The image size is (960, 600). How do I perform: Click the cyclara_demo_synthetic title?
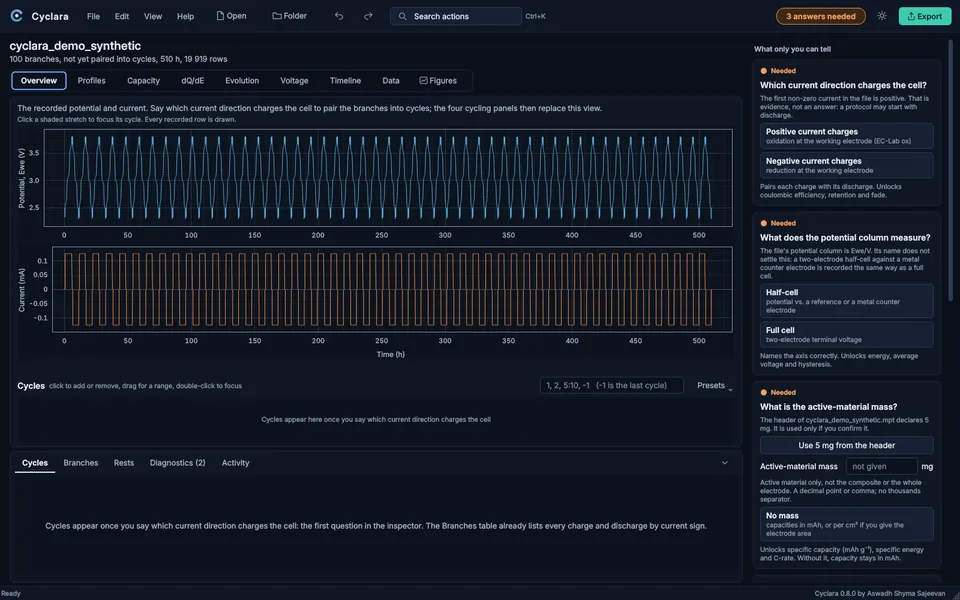[x=75, y=46]
